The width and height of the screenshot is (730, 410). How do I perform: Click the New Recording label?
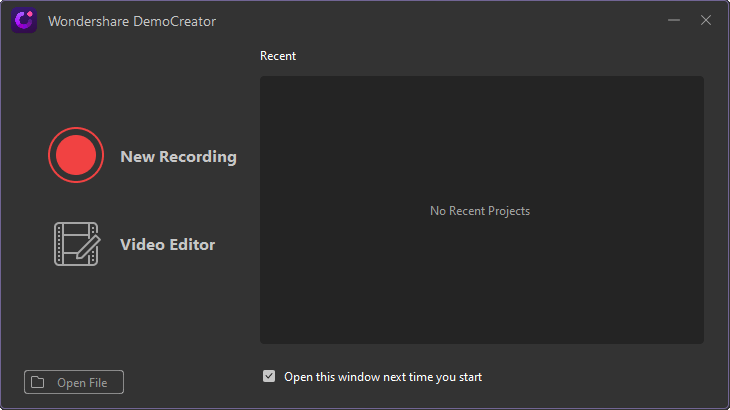point(178,157)
